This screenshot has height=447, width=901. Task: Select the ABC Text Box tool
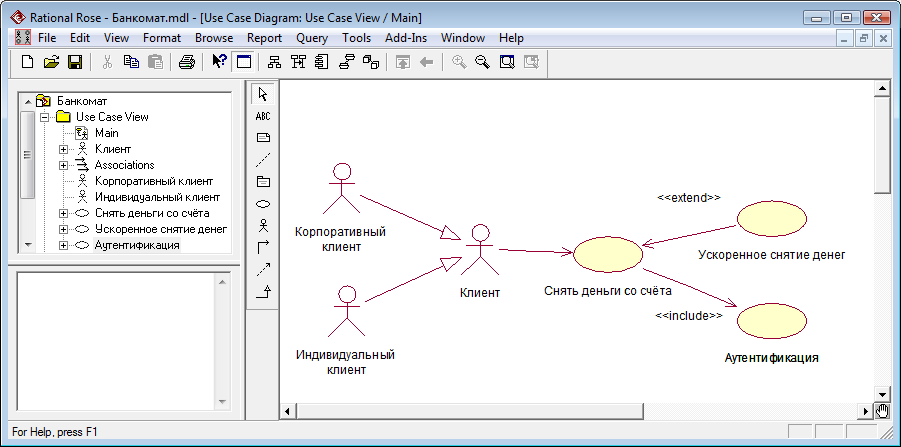point(263,116)
